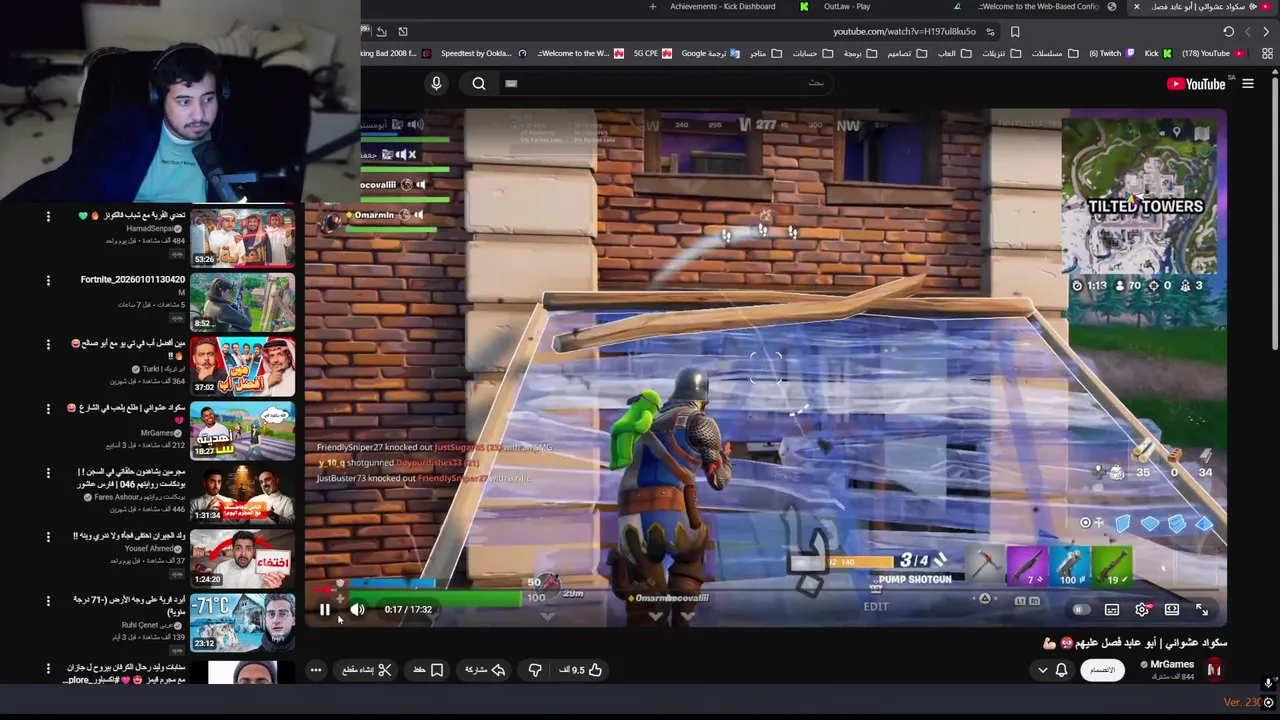Create a clip with the scissors button
Screen dimensions: 1280x720
click(367, 670)
